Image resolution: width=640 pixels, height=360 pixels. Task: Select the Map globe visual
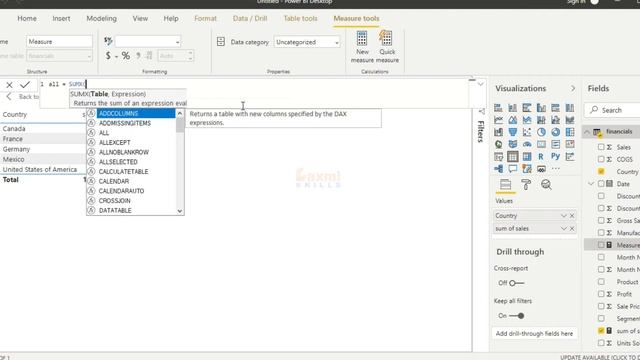coord(498,144)
